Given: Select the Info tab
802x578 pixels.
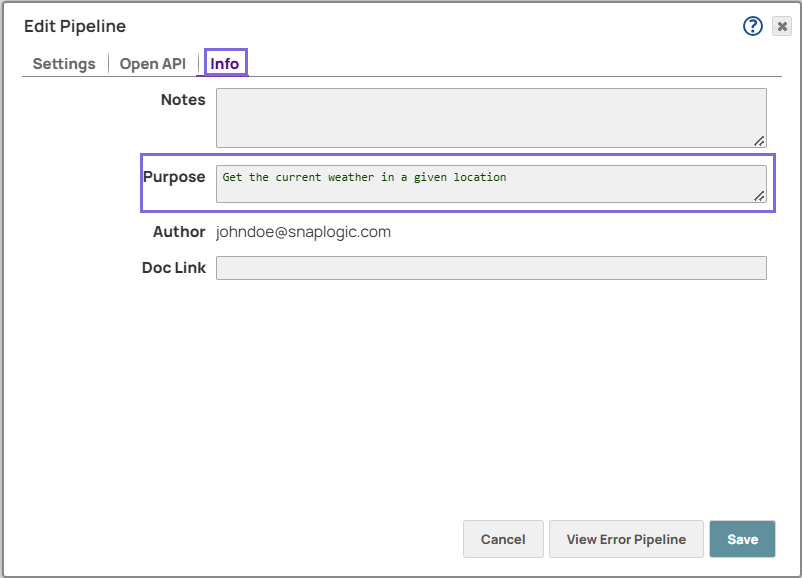Looking at the screenshot, I should [x=224, y=62].
